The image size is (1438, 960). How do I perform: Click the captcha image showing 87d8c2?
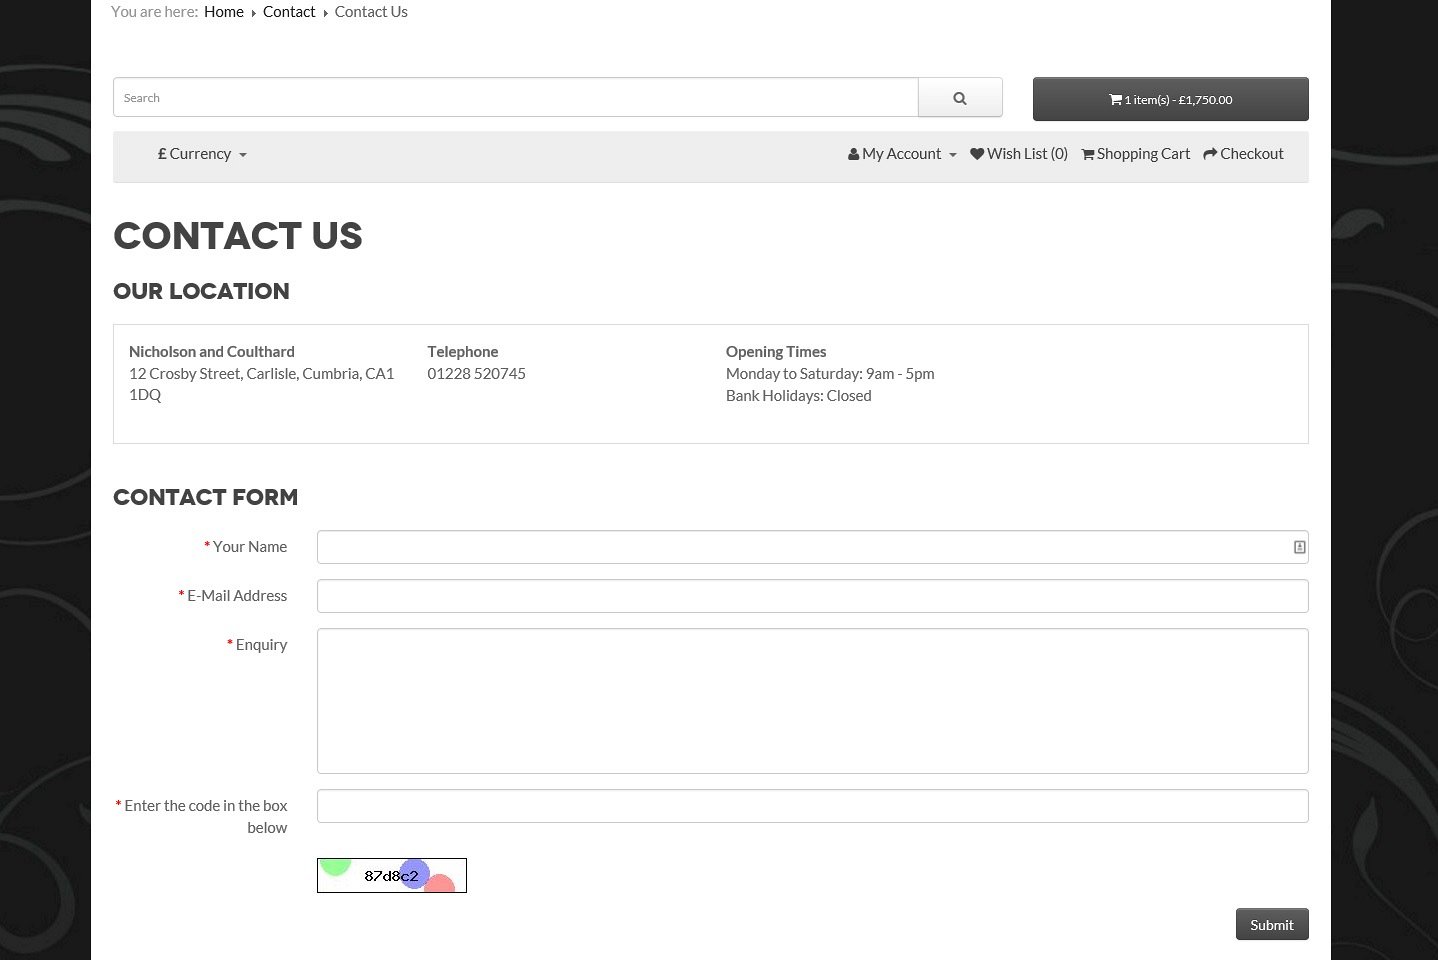(x=392, y=876)
